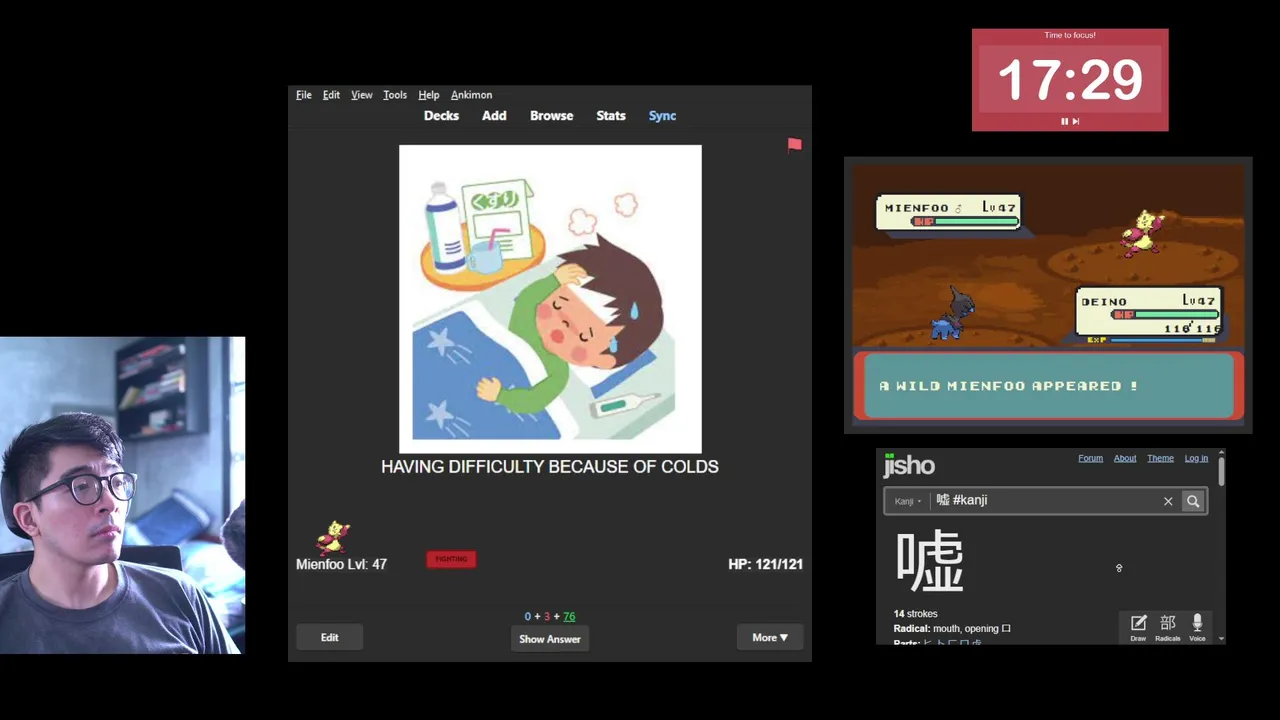The height and width of the screenshot is (720, 1280).
Task: Click the wild Mienfoo sprite in battle
Action: point(1140,233)
